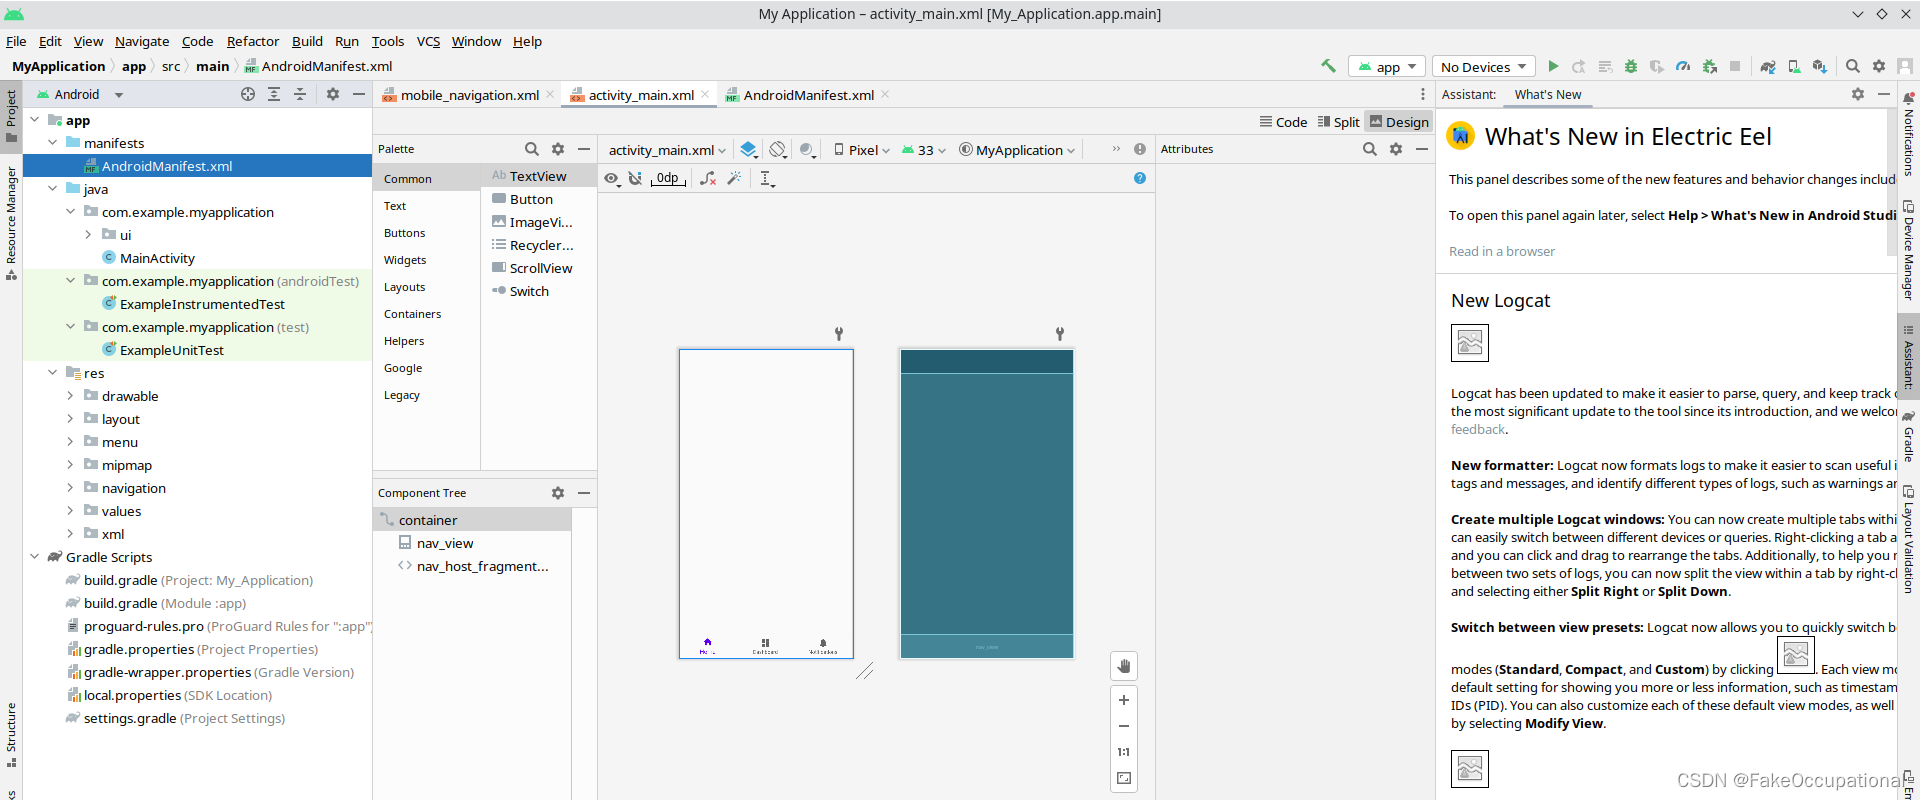This screenshot has width=1920, height=800.
Task: Expand all icon in Project panel header
Action: click(x=274, y=94)
